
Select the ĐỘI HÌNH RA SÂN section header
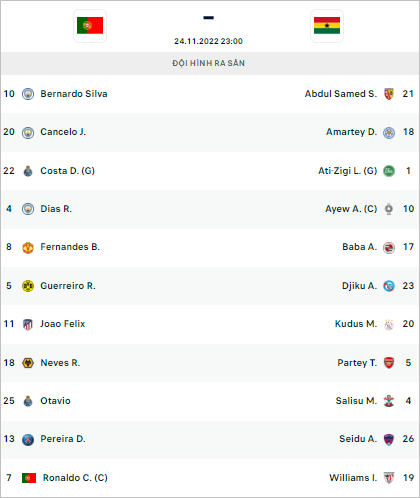[209, 63]
